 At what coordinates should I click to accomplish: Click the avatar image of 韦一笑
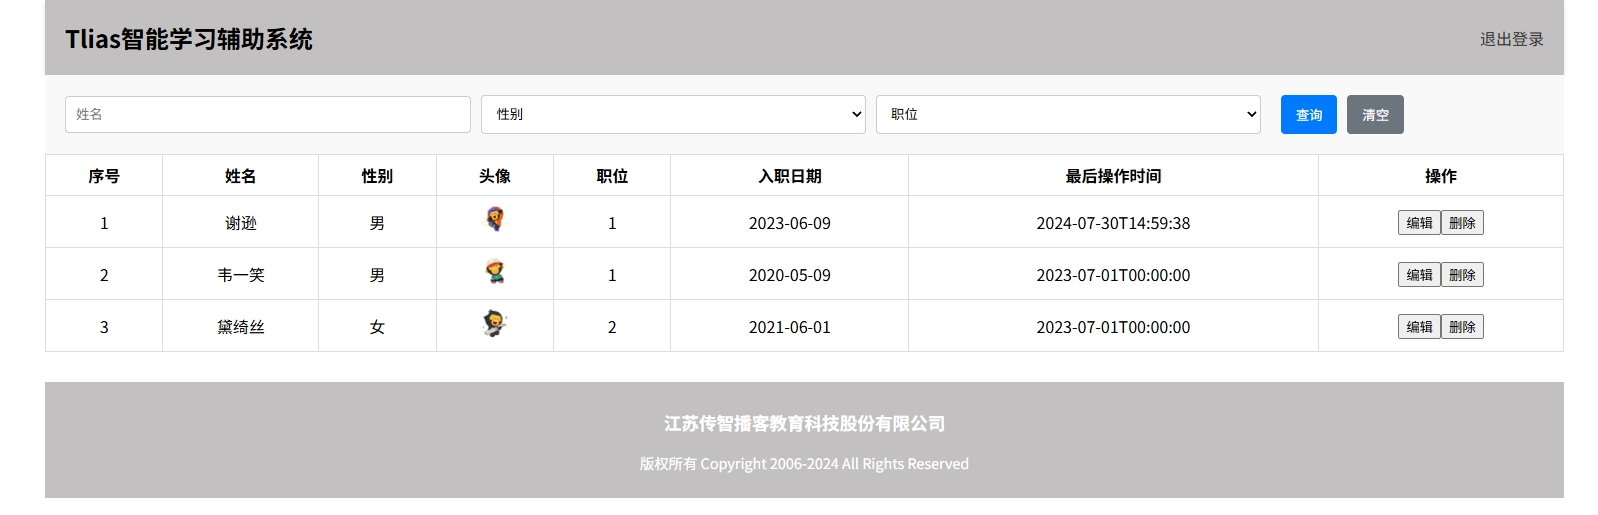495,271
